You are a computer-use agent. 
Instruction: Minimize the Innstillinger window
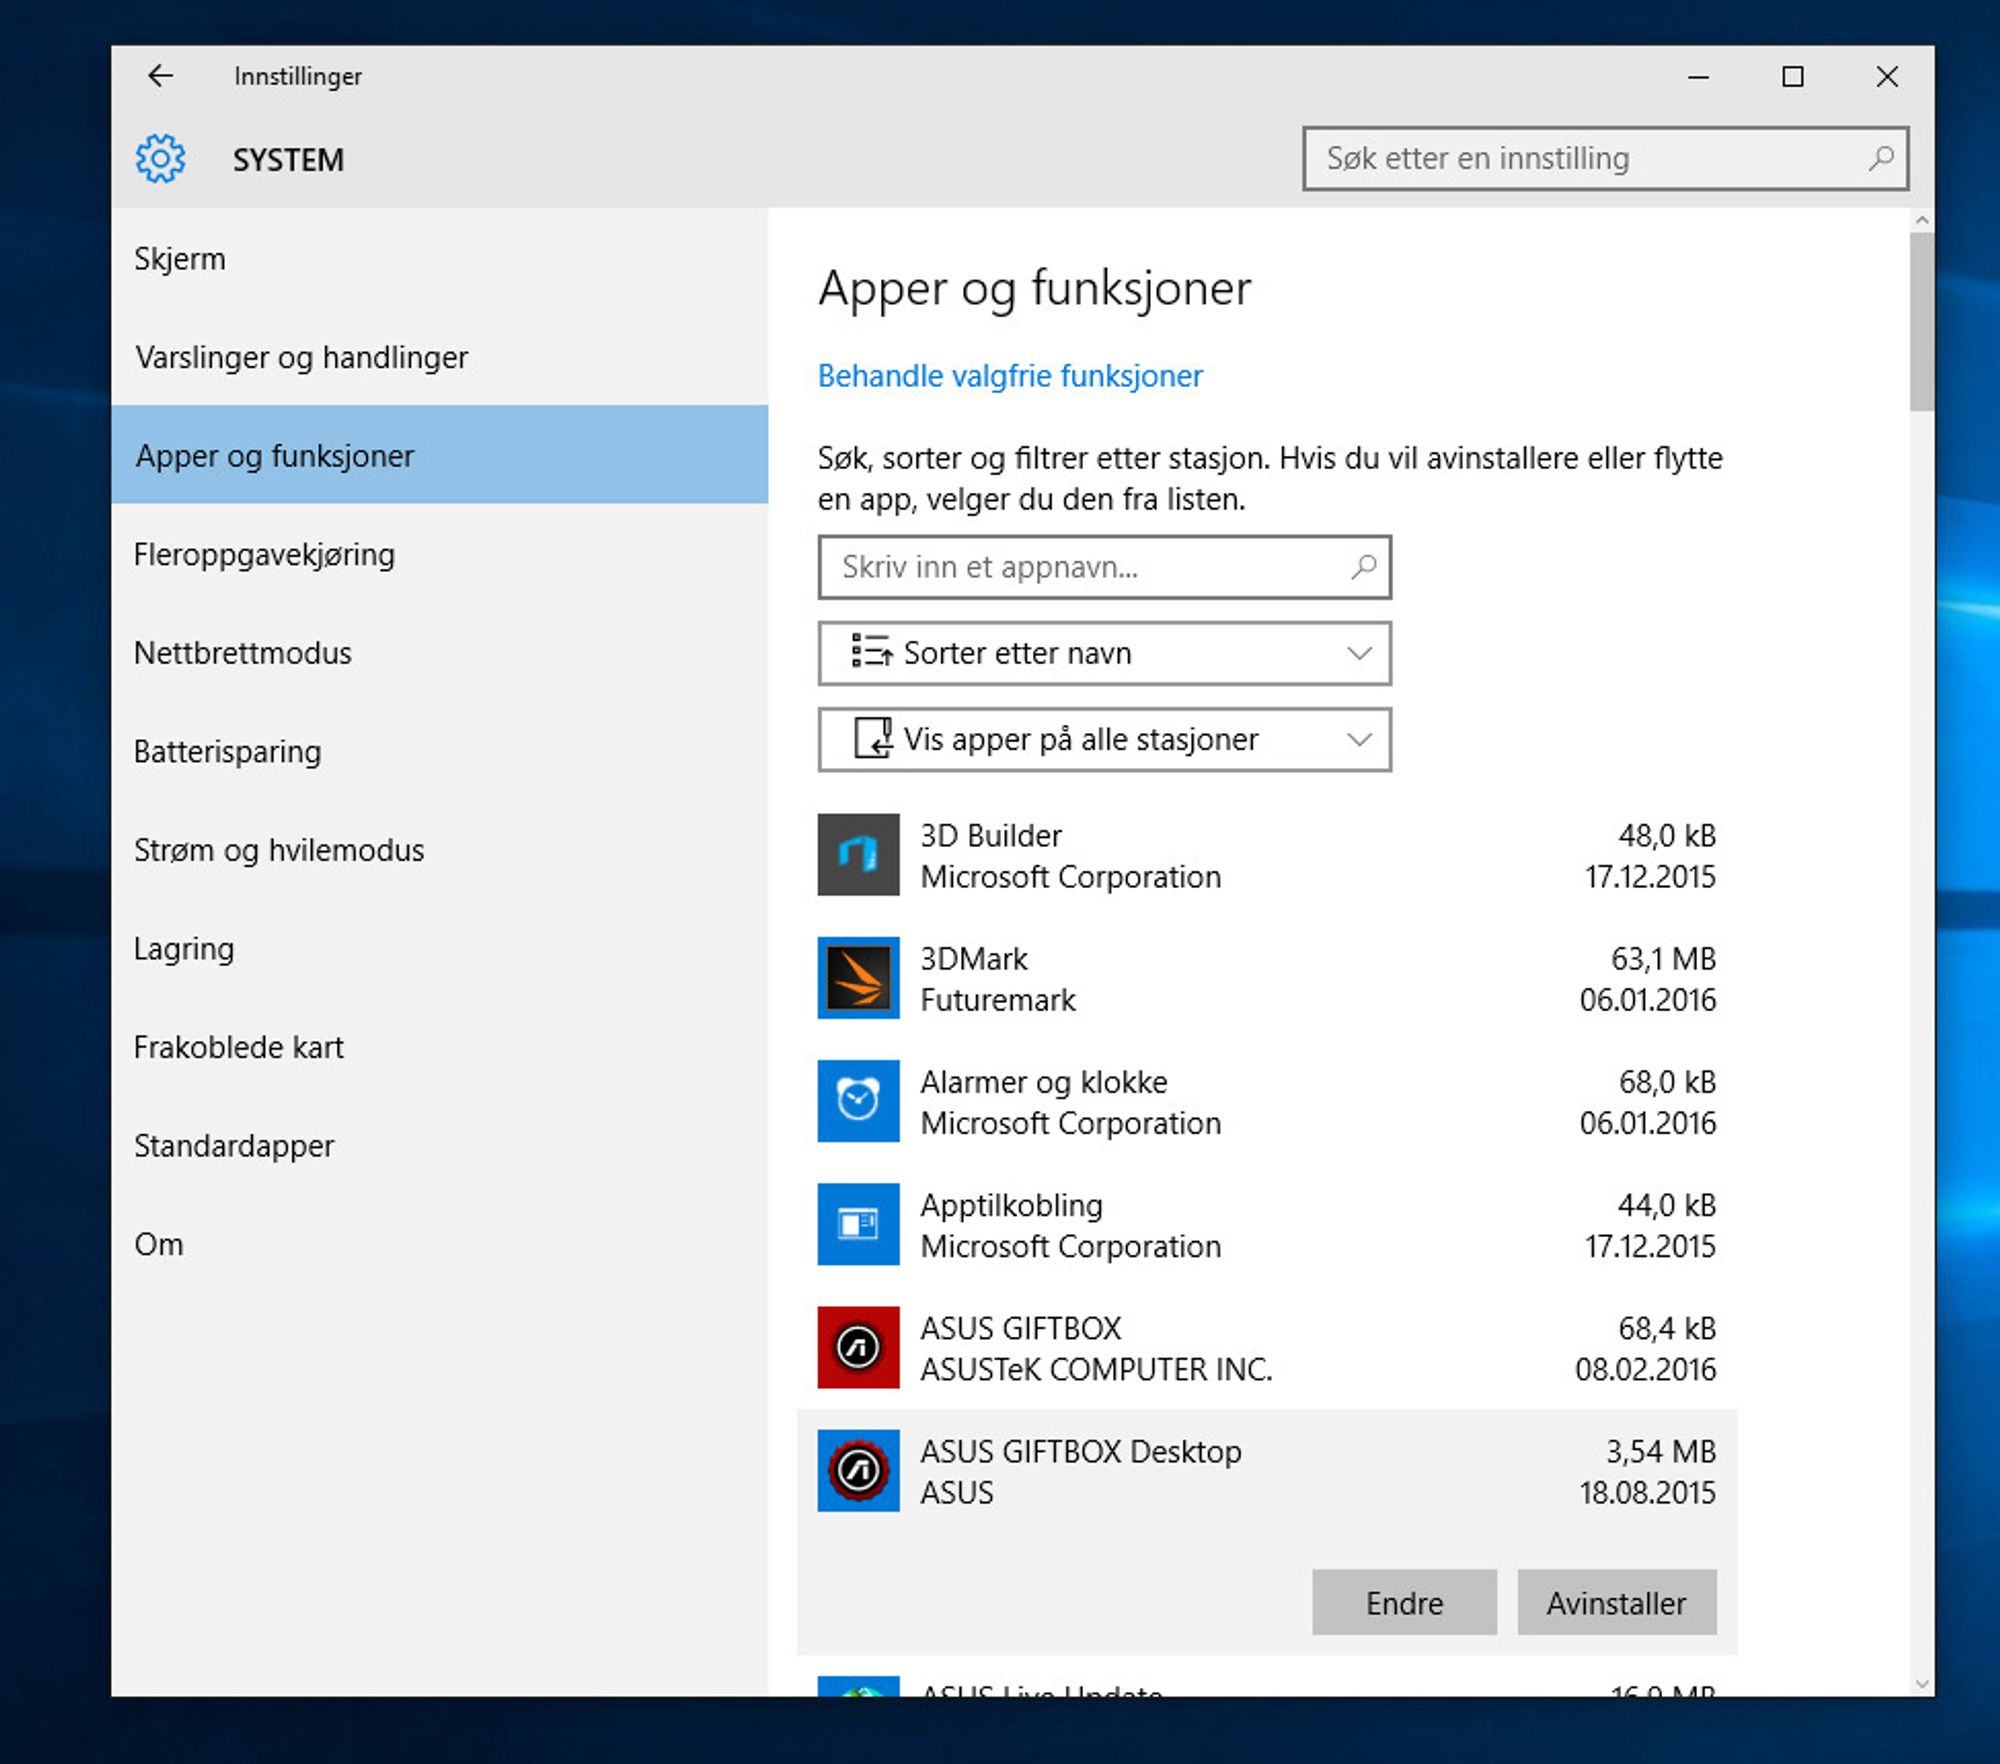(1698, 76)
